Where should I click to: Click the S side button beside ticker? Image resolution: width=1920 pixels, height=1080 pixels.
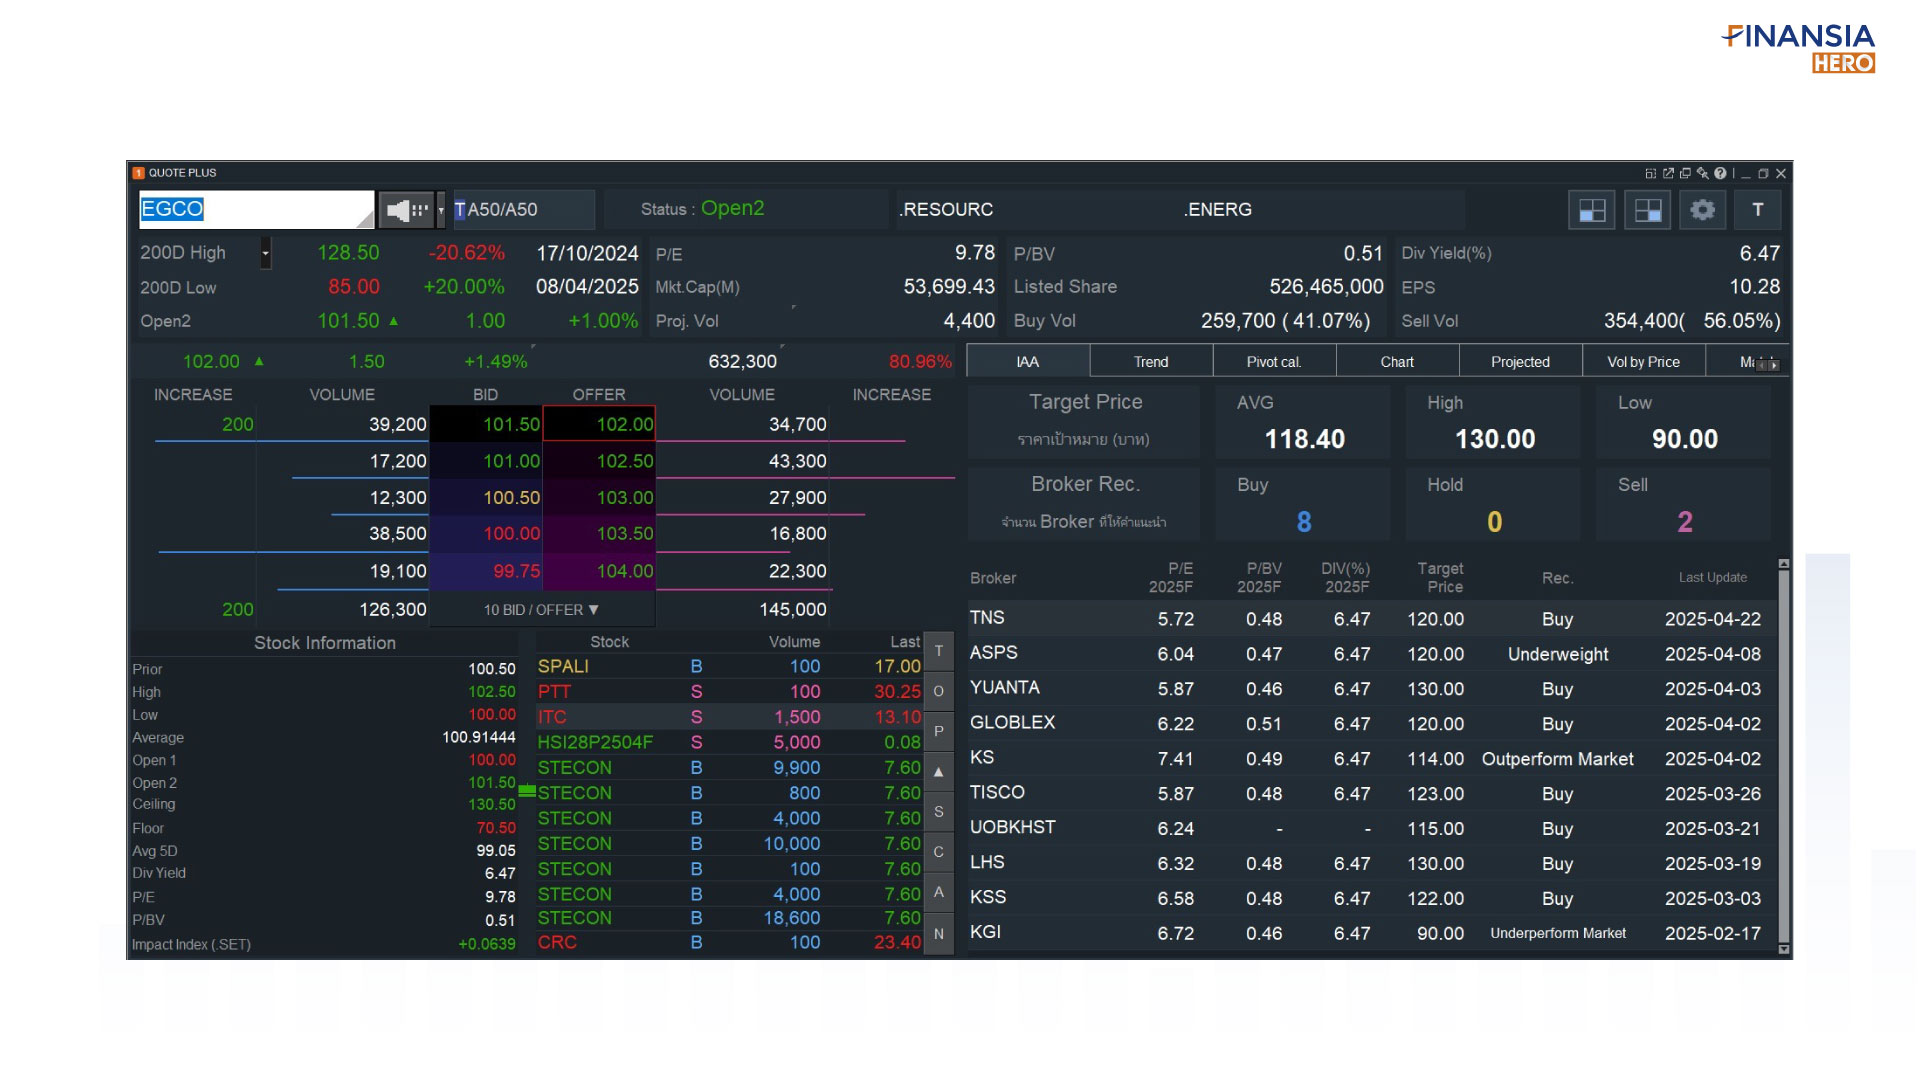point(938,812)
